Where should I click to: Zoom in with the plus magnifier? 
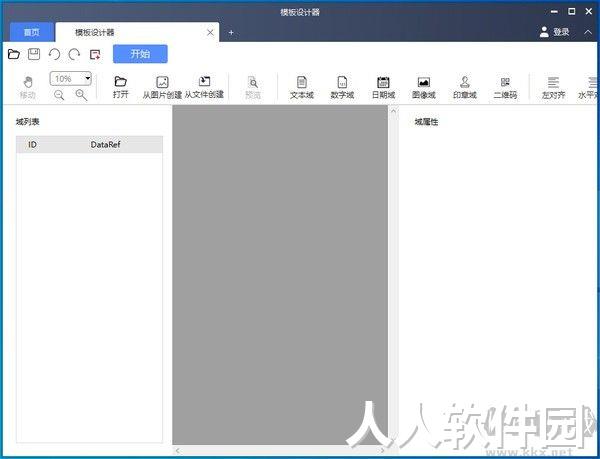coord(81,95)
